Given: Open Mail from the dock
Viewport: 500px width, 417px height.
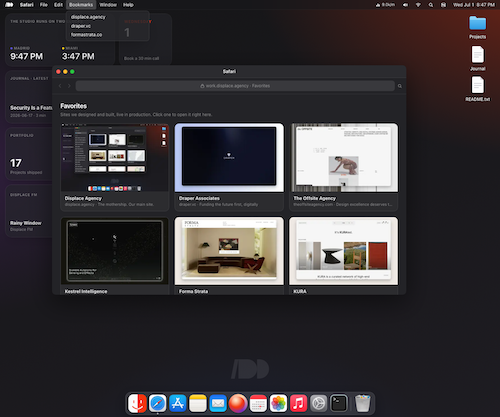Looking at the screenshot, I should (x=218, y=403).
